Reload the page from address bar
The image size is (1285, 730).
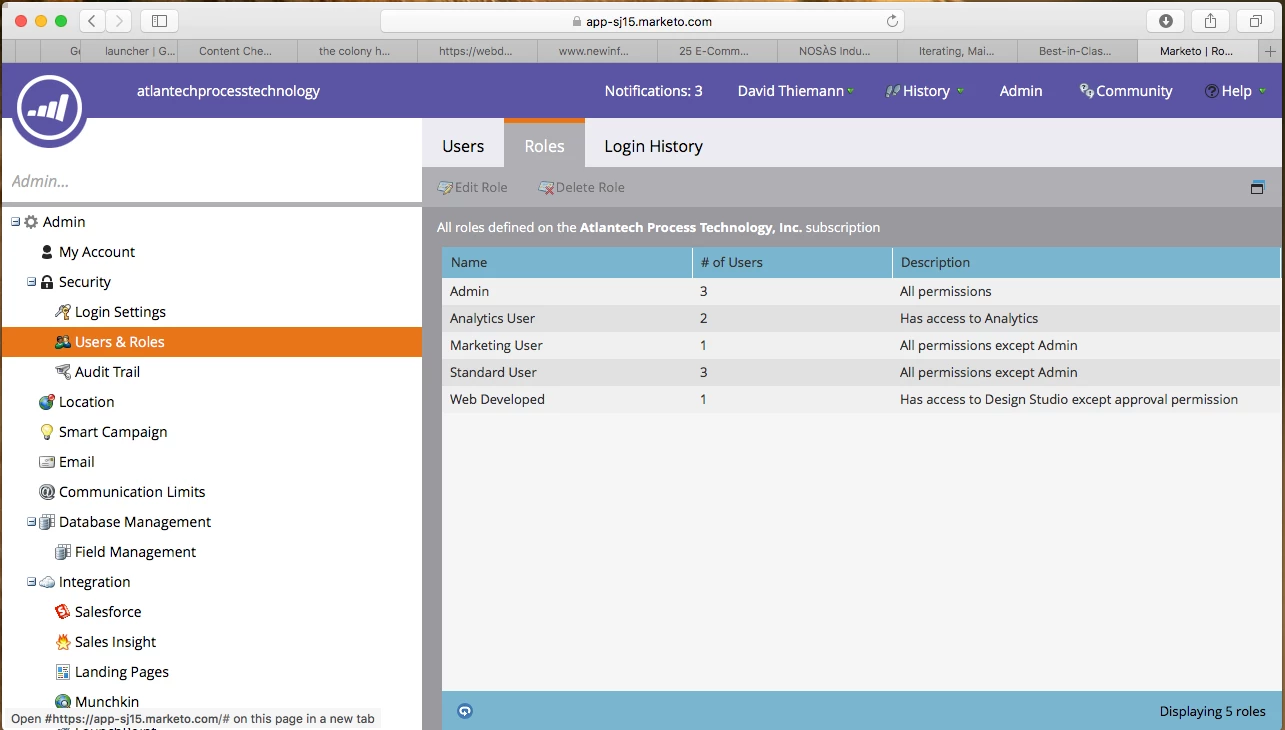(892, 21)
